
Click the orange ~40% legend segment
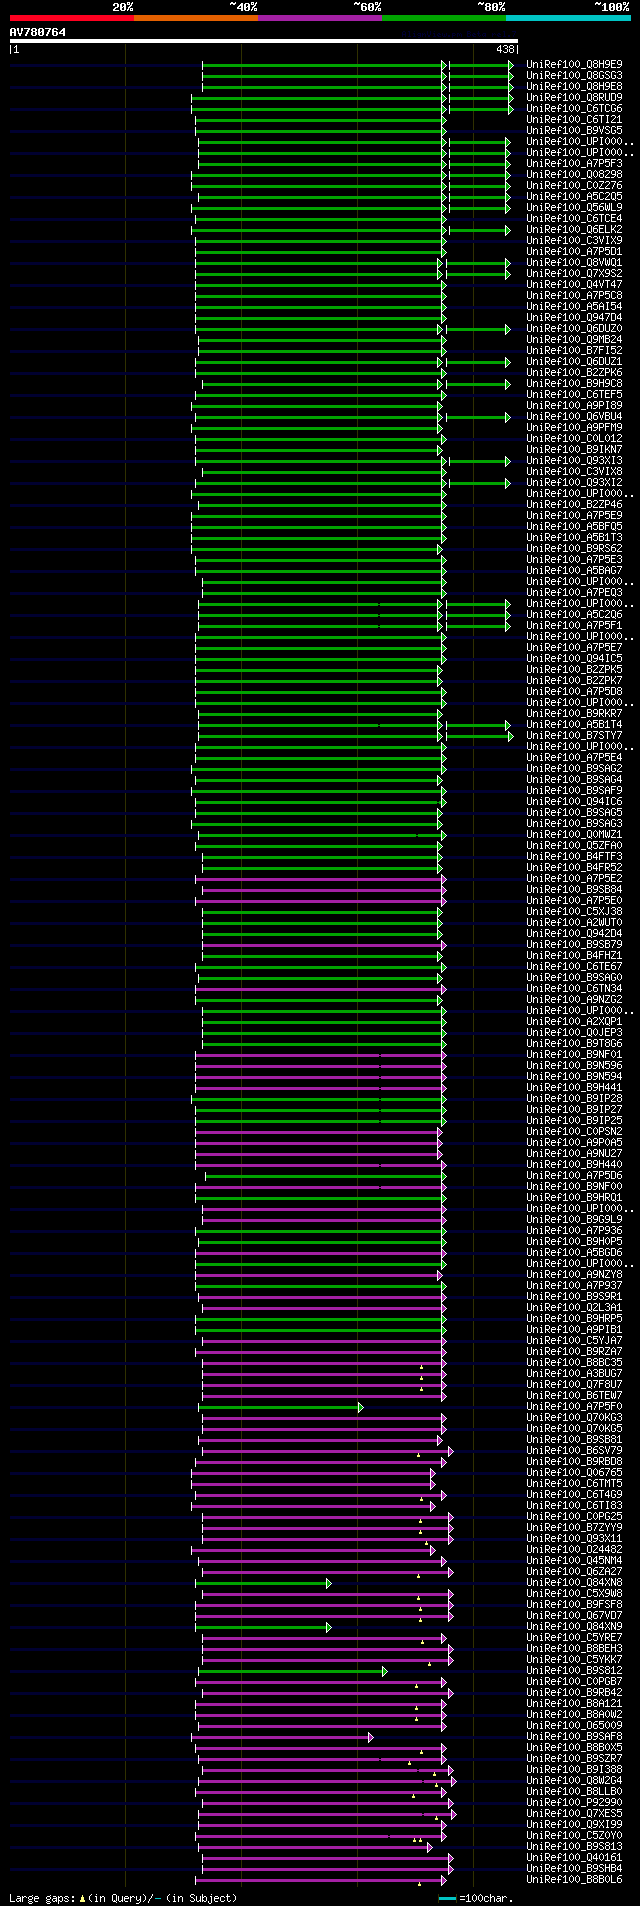(x=196, y=18)
